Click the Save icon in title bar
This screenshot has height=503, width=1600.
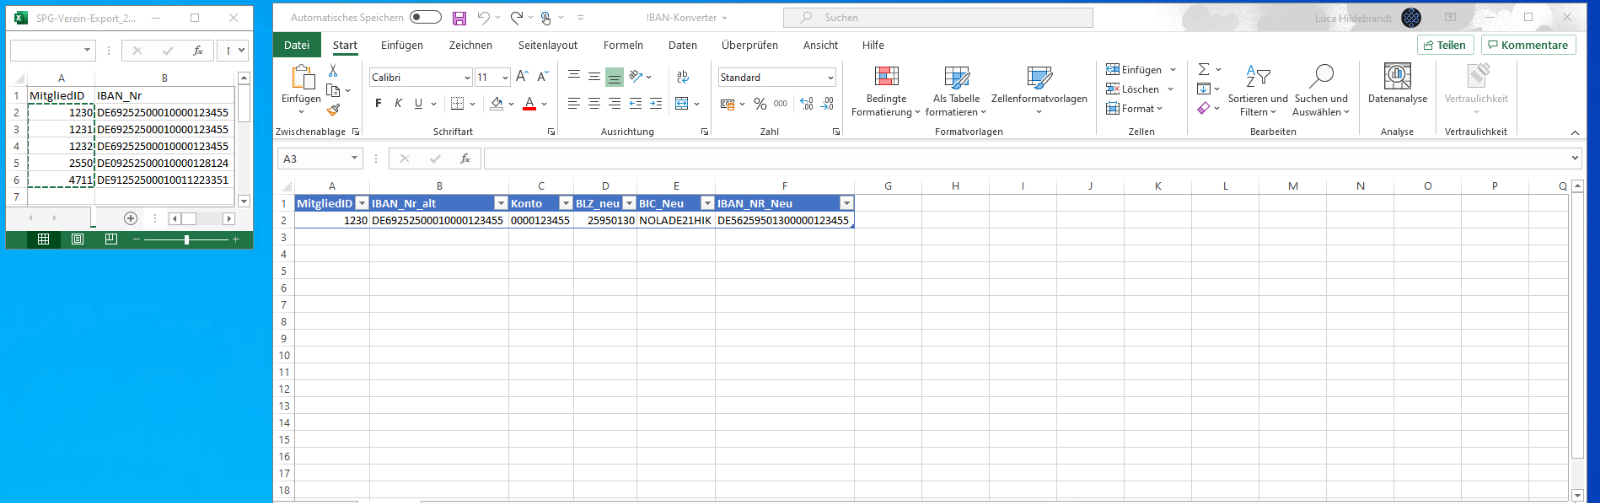(x=459, y=18)
